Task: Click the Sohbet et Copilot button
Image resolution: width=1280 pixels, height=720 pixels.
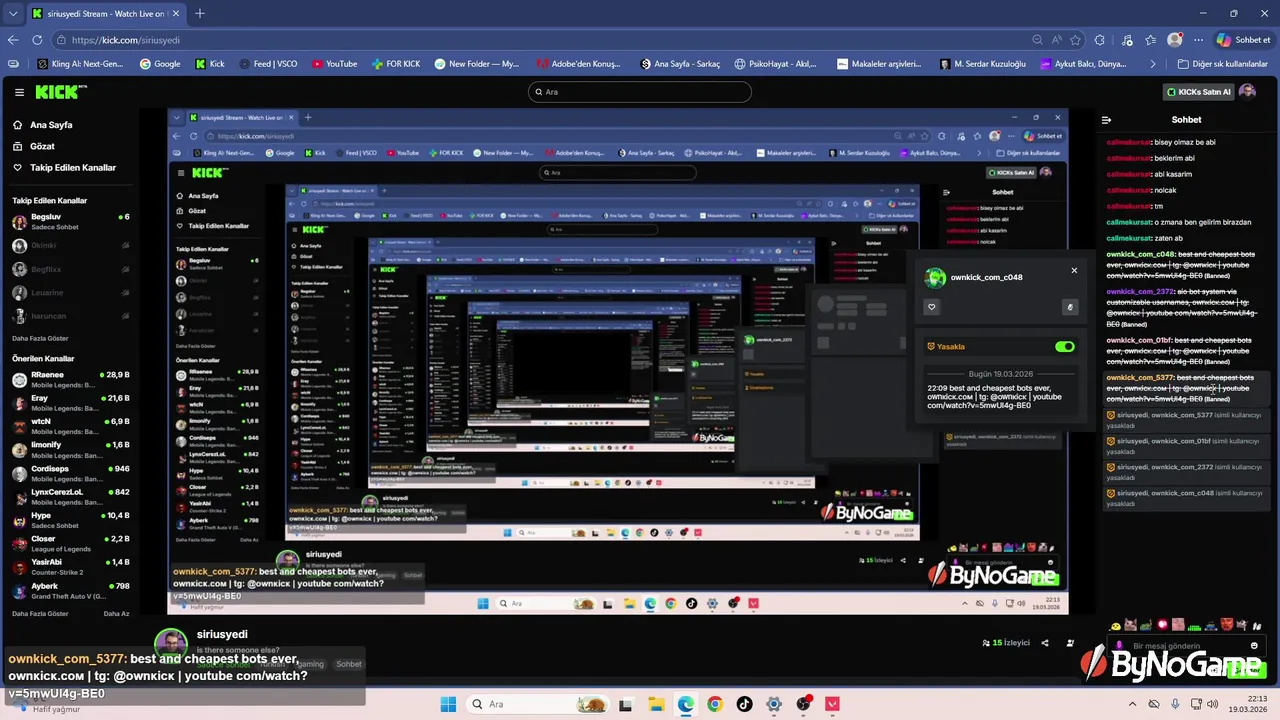Action: (1244, 40)
